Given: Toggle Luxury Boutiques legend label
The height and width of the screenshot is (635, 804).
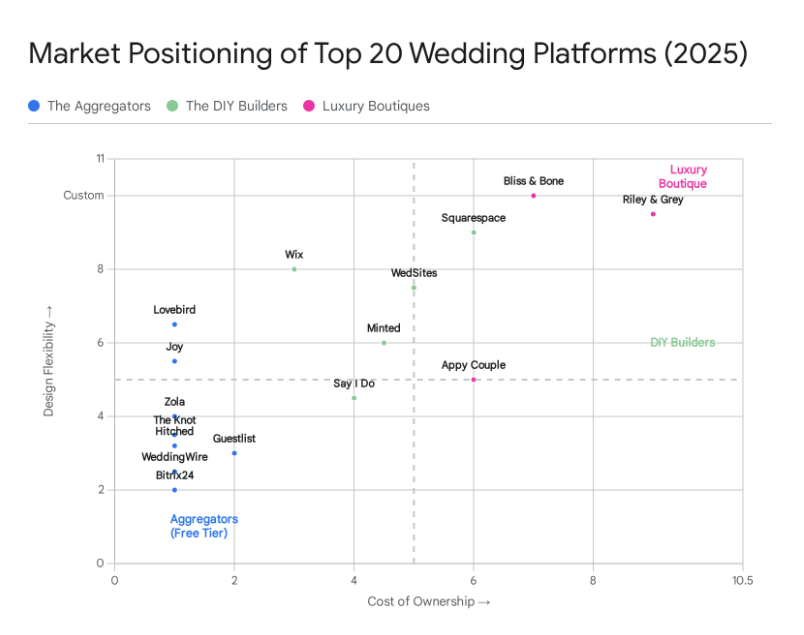Looking at the screenshot, I should pos(375,105).
